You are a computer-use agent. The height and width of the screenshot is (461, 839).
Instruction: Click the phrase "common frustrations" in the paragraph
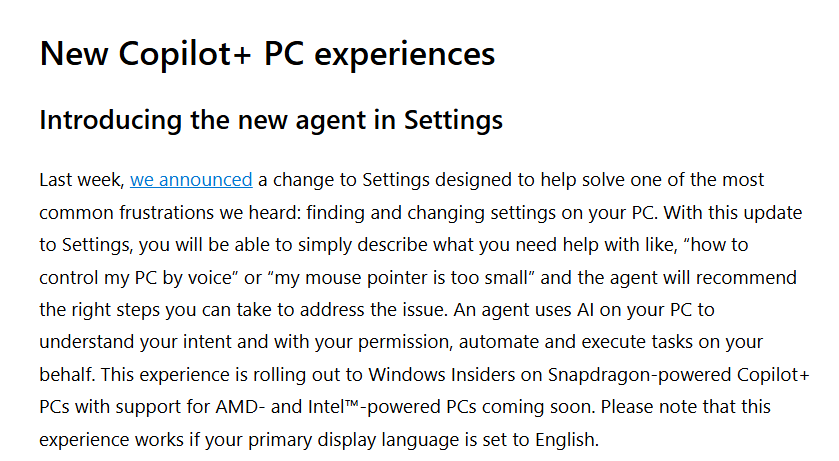pyautogui.click(x=126, y=213)
